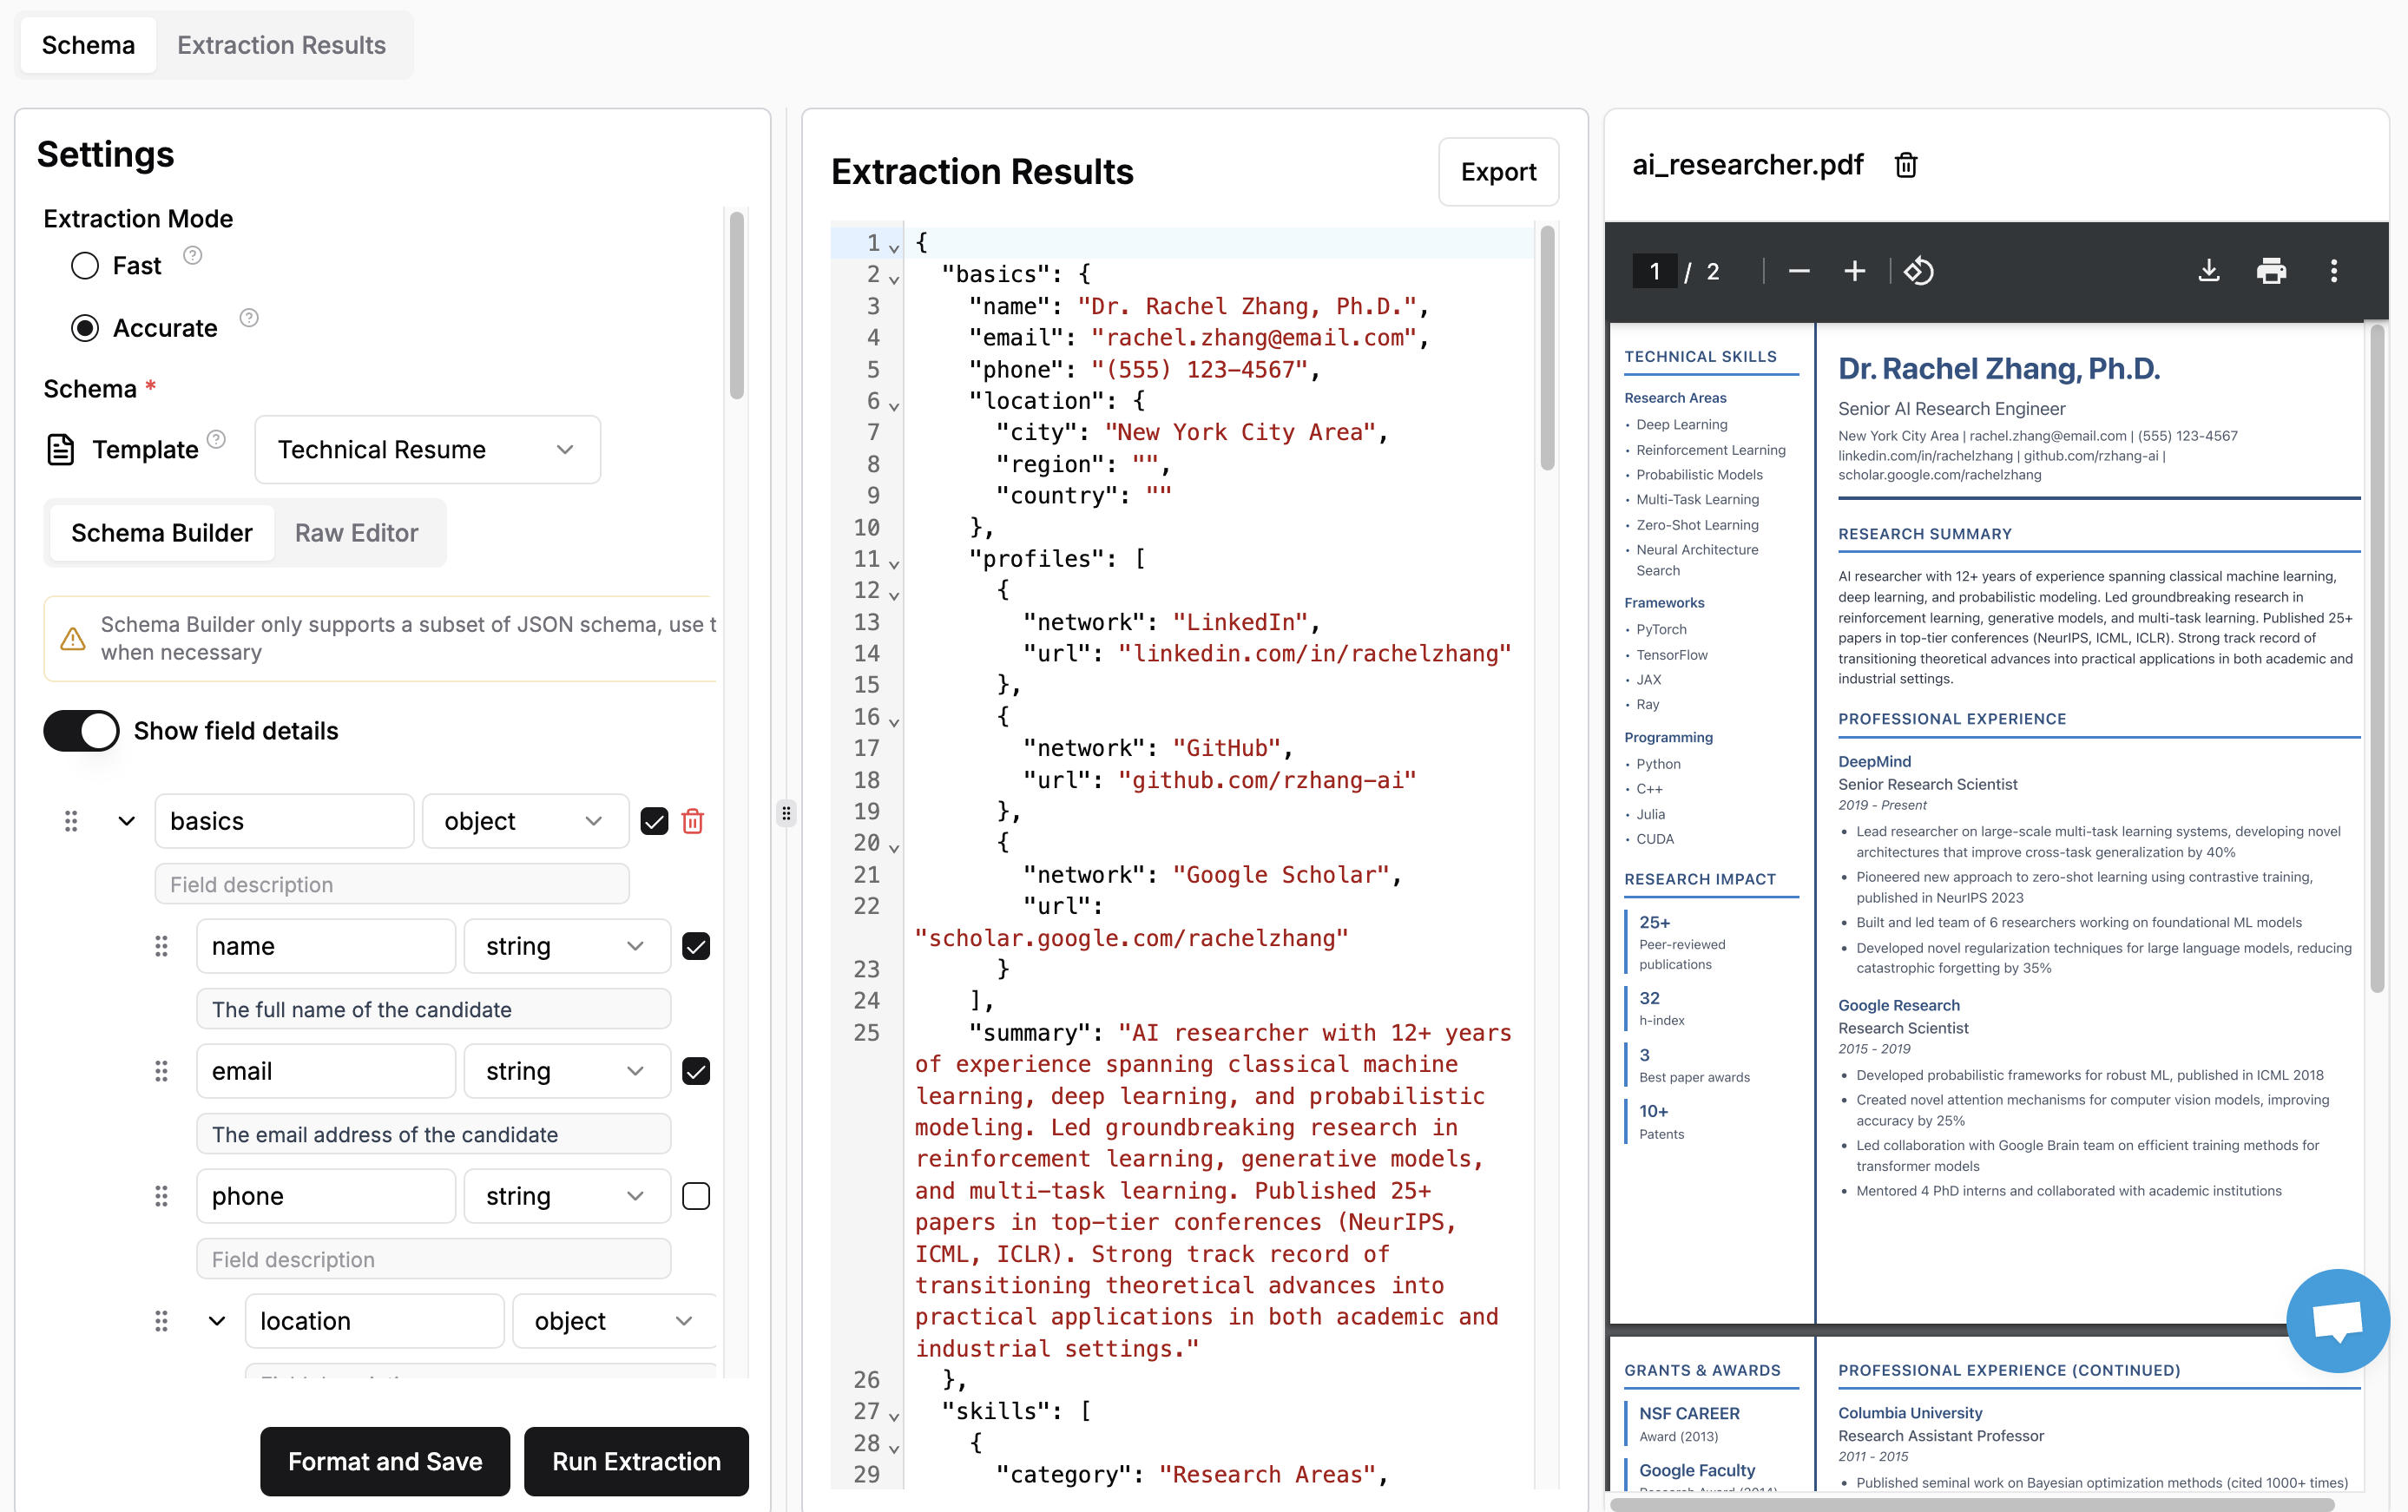Check the phone field required checkbox
2408x1512 pixels.
(x=696, y=1196)
